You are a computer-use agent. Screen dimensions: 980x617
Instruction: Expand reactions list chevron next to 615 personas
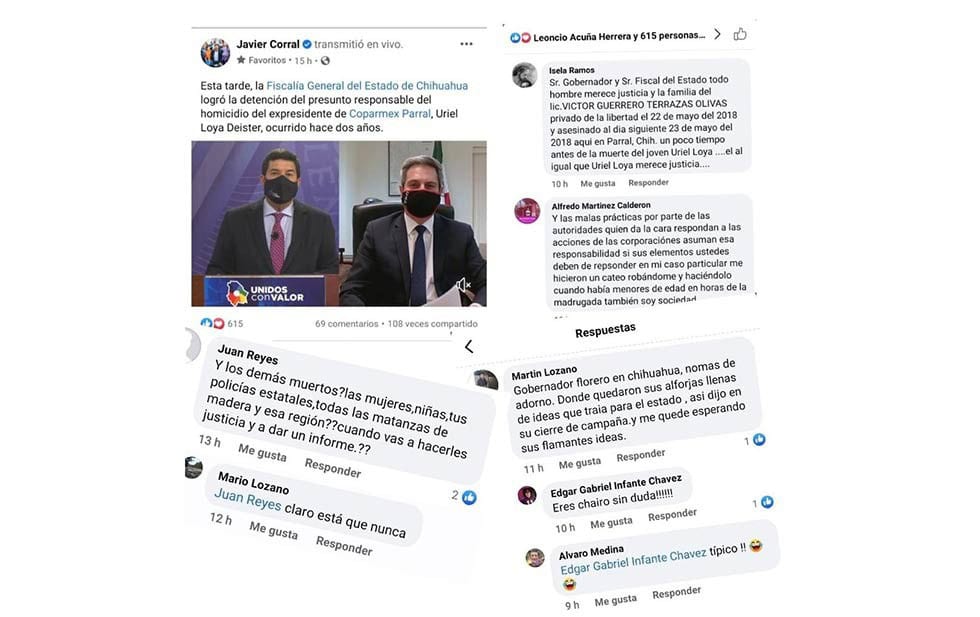coord(718,34)
